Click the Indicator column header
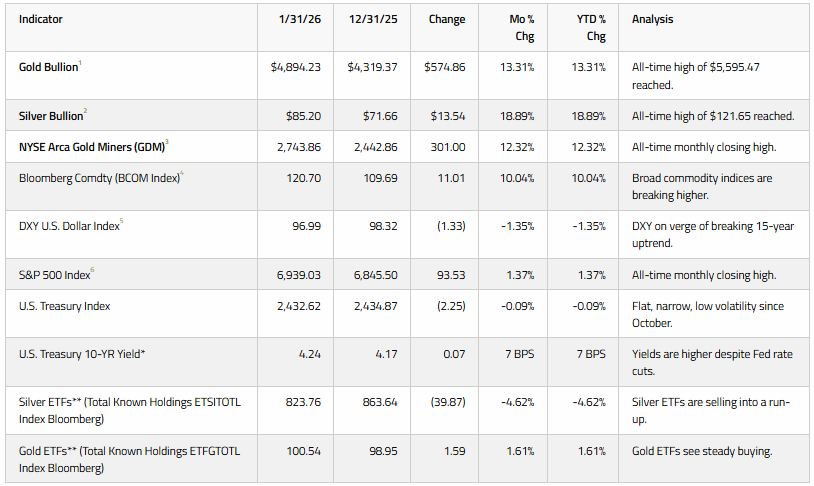Screen dimensions: 814x486 click(40, 19)
